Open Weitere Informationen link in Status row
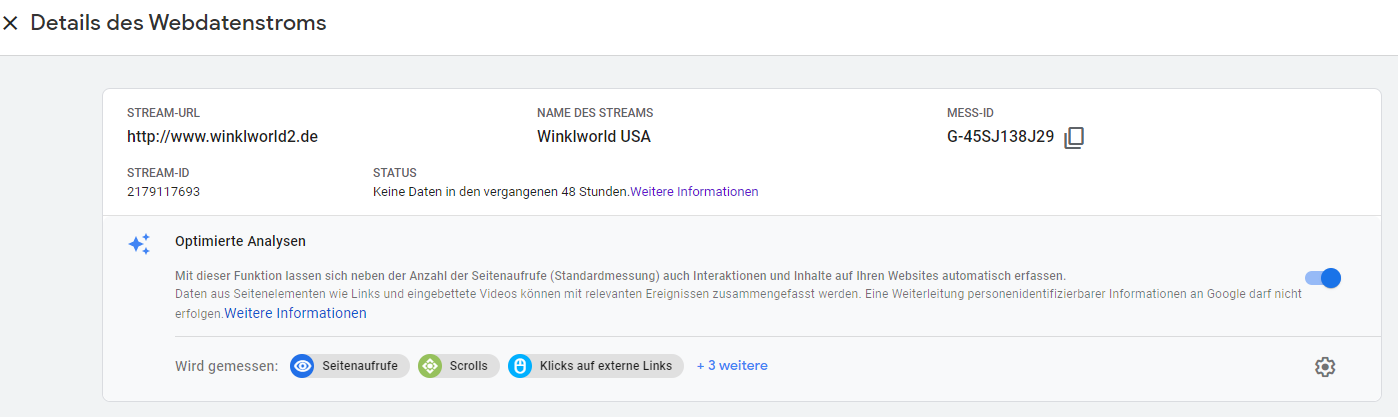The height and width of the screenshot is (417, 1398). [694, 191]
